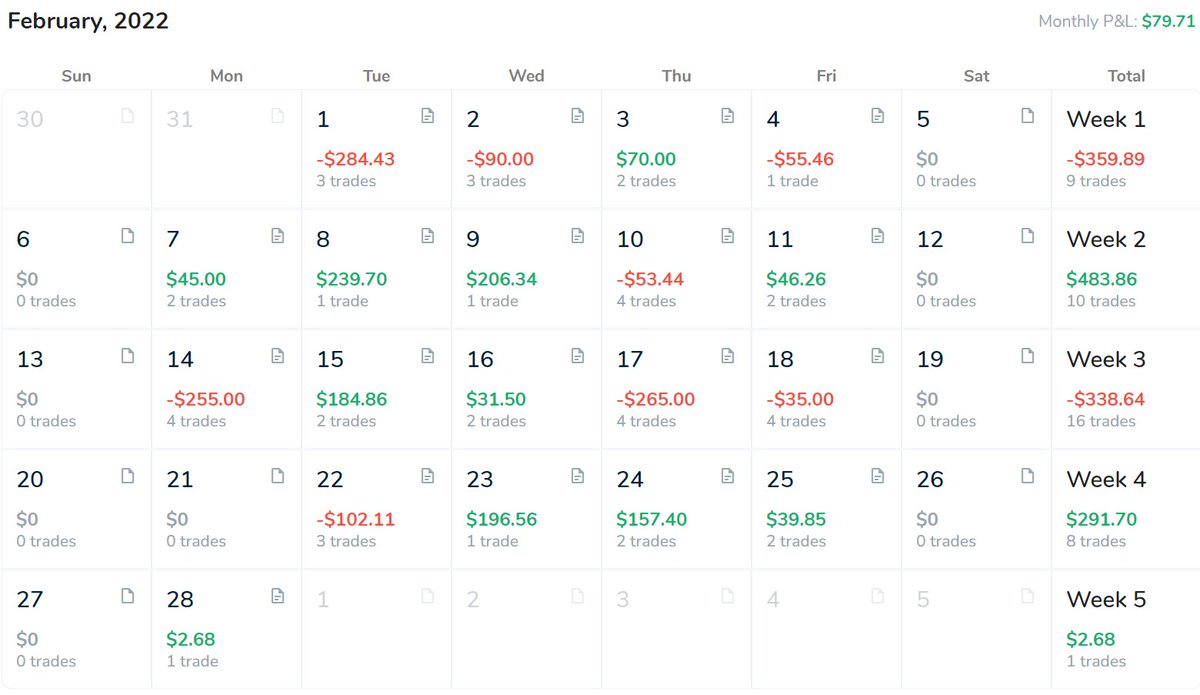Open the empty note icon on February 13
Viewport: 1200px width, 695px height.
(x=127, y=356)
